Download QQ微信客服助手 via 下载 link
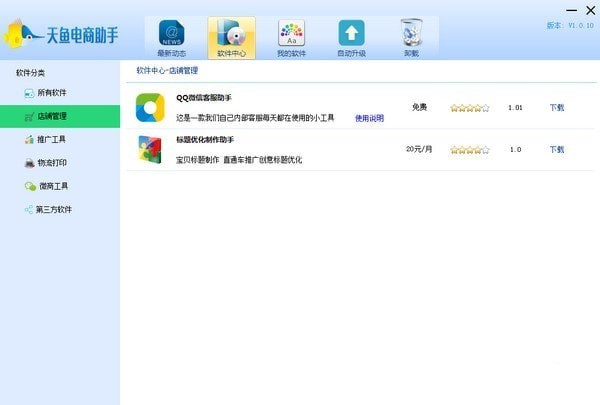Viewport: 600px width, 405px height. click(x=557, y=107)
